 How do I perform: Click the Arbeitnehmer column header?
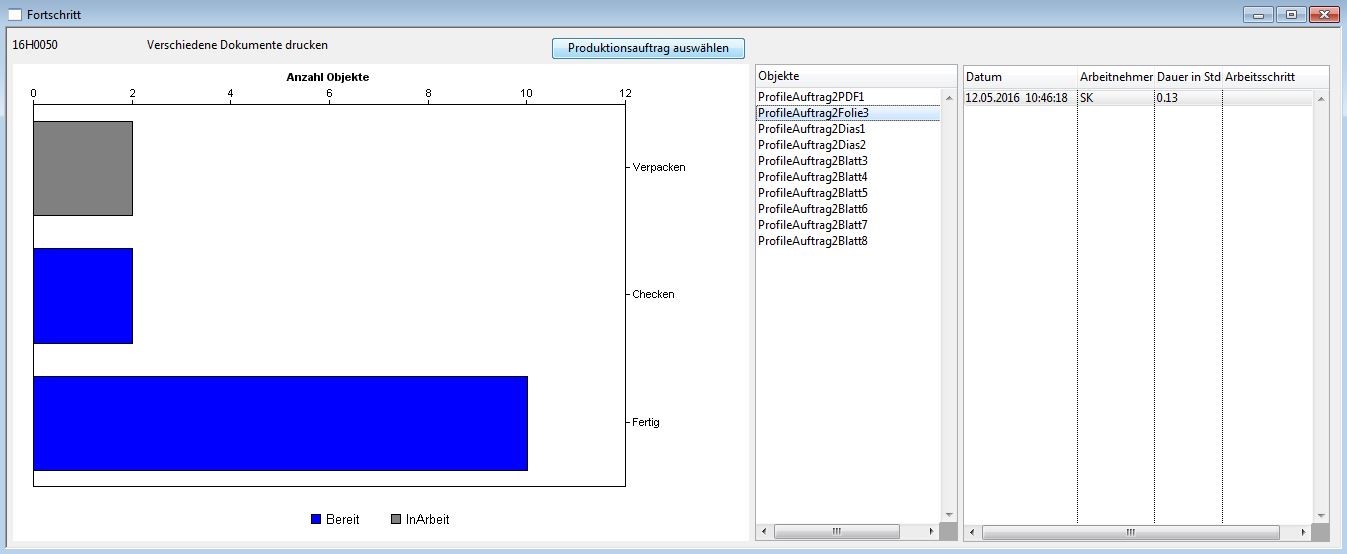pyautogui.click(x=1116, y=77)
